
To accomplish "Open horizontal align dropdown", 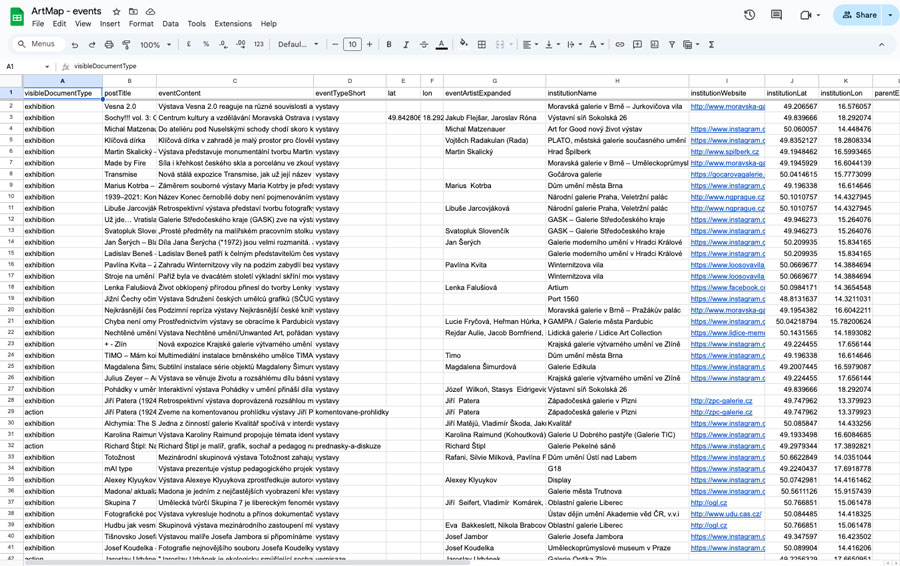I will (530, 44).
